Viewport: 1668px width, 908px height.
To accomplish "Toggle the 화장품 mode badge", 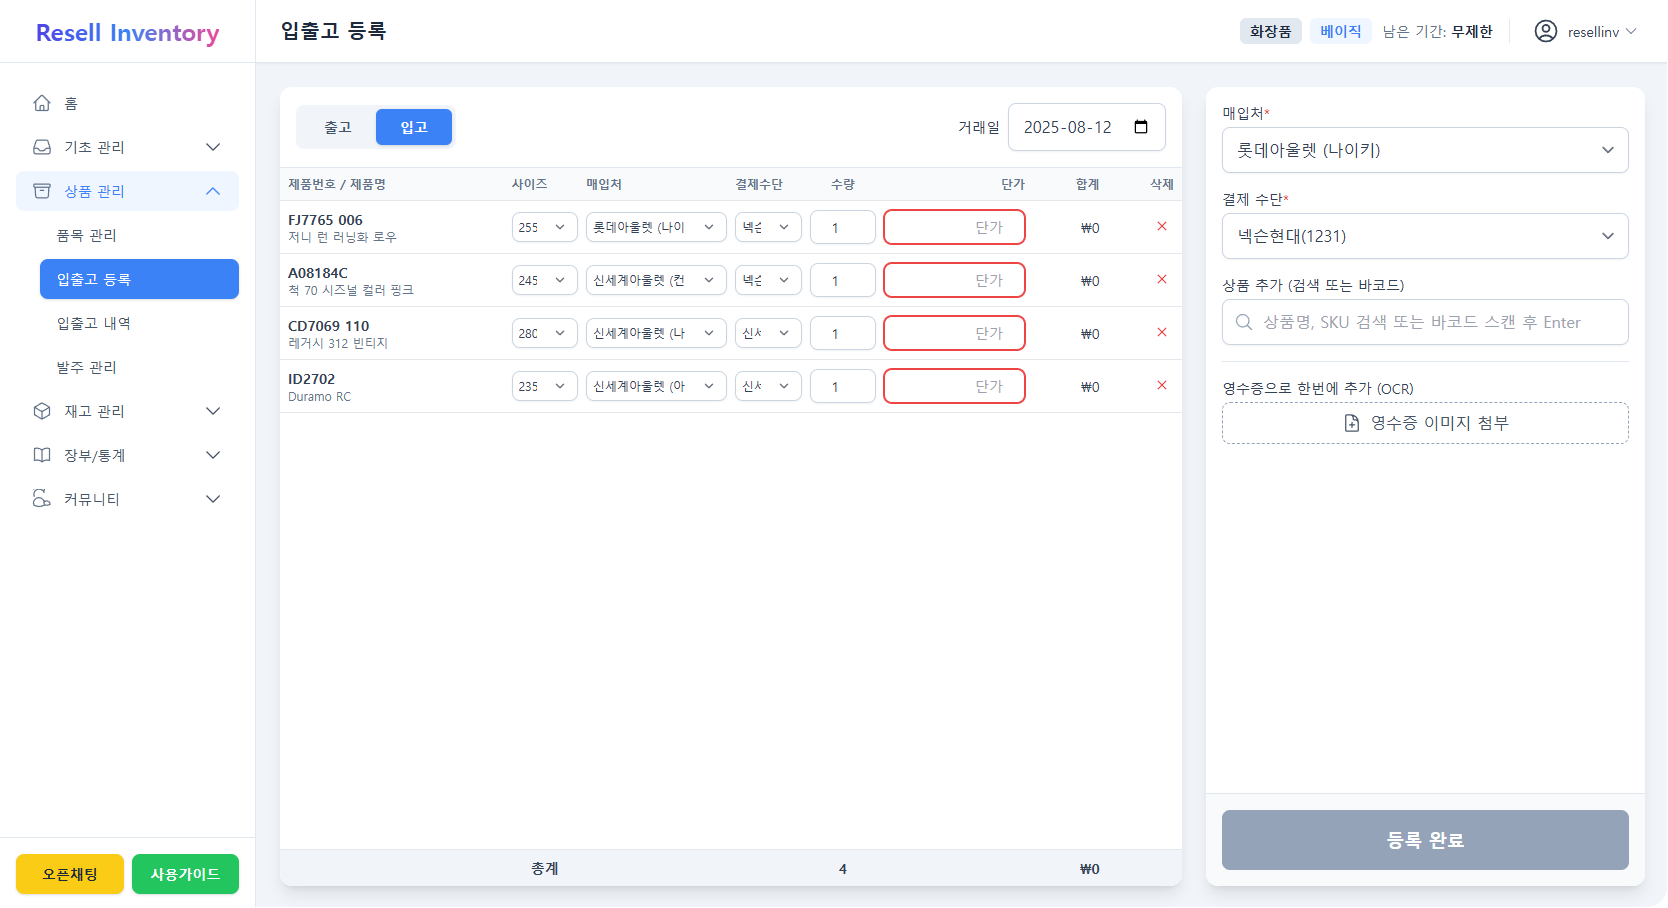I will (x=1270, y=31).
